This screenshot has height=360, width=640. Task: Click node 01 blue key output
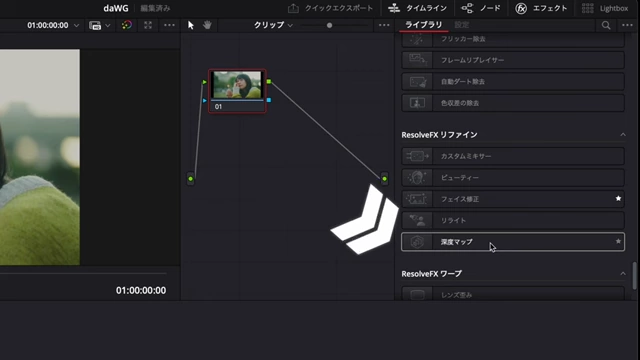coord(269,100)
